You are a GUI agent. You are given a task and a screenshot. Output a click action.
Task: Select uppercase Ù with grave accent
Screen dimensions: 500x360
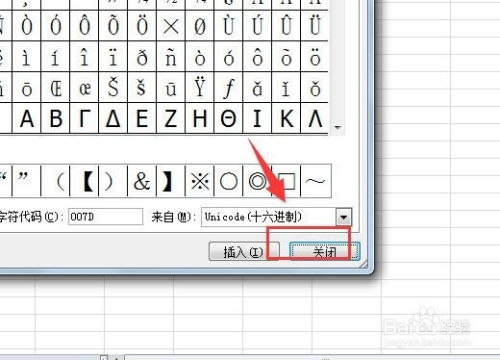coord(229,25)
